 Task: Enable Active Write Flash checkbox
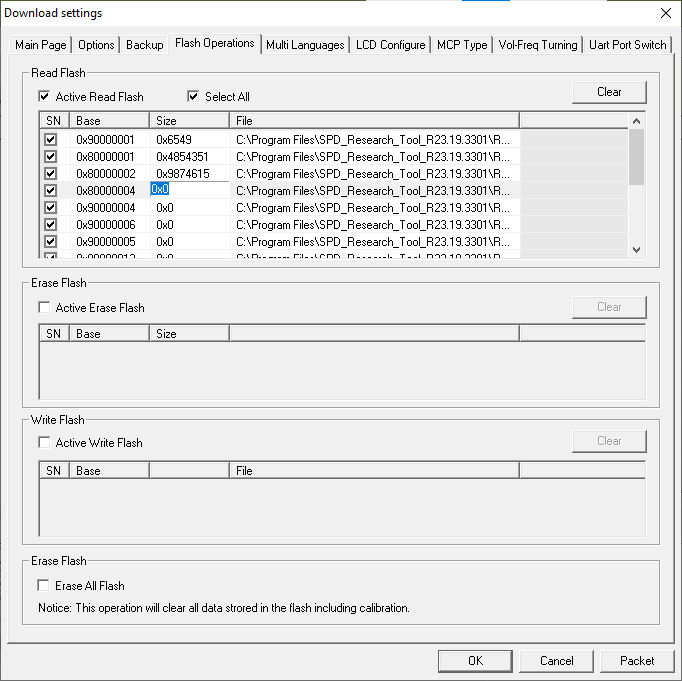click(44, 443)
